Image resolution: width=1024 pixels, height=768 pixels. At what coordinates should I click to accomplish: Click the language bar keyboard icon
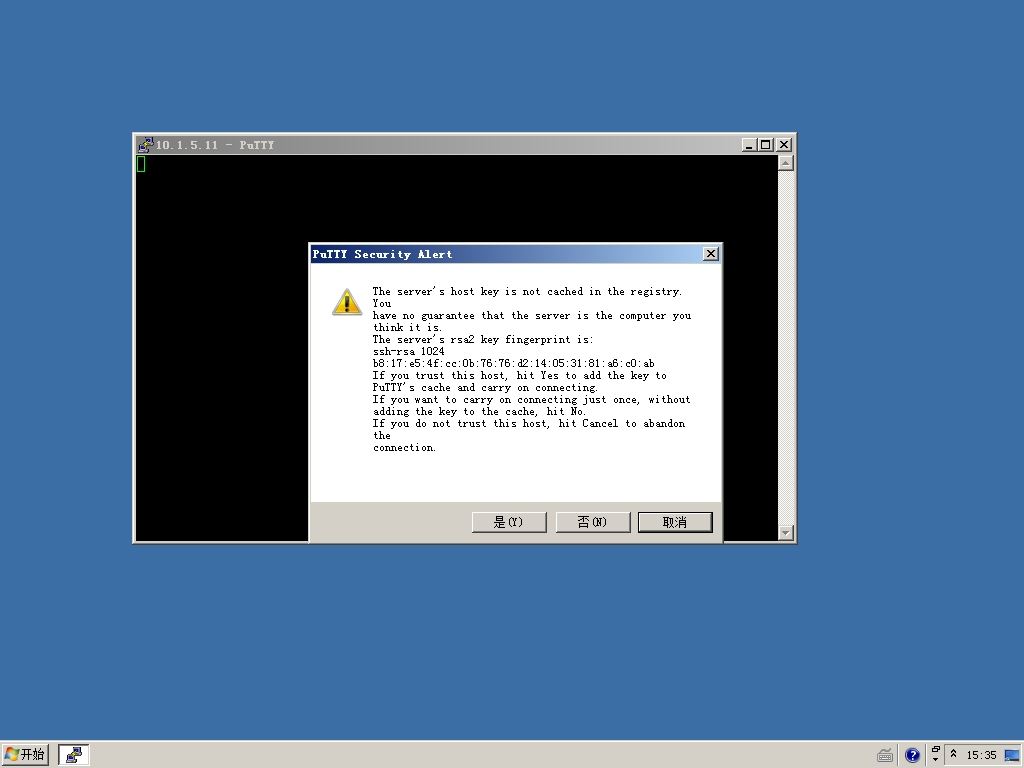pyautogui.click(x=885, y=756)
